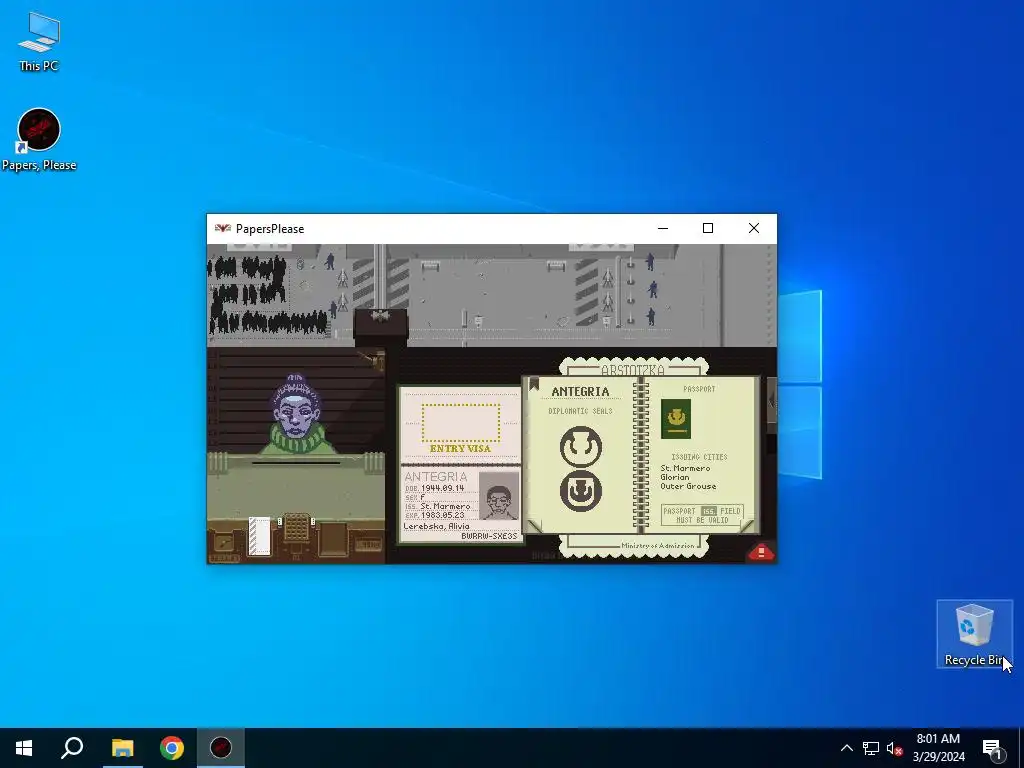1024x768 pixels.
Task: Select issuing city Outer Grouse in rulebook
Action: (688, 487)
